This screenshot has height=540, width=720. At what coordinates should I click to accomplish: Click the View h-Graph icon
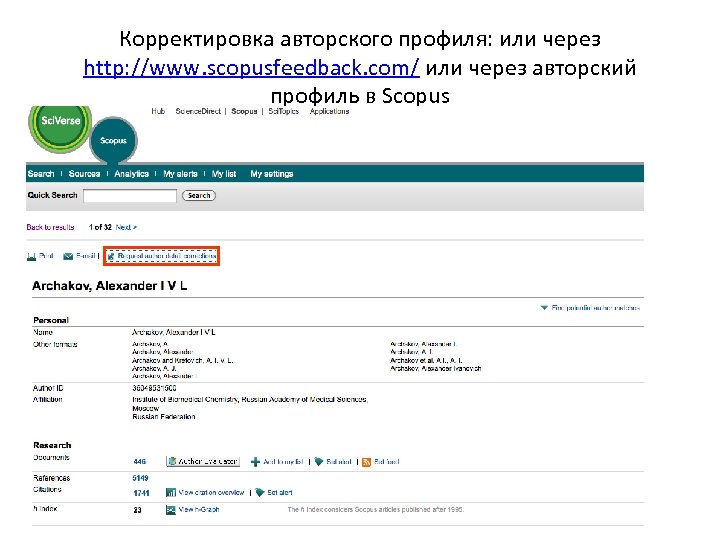tap(170, 510)
